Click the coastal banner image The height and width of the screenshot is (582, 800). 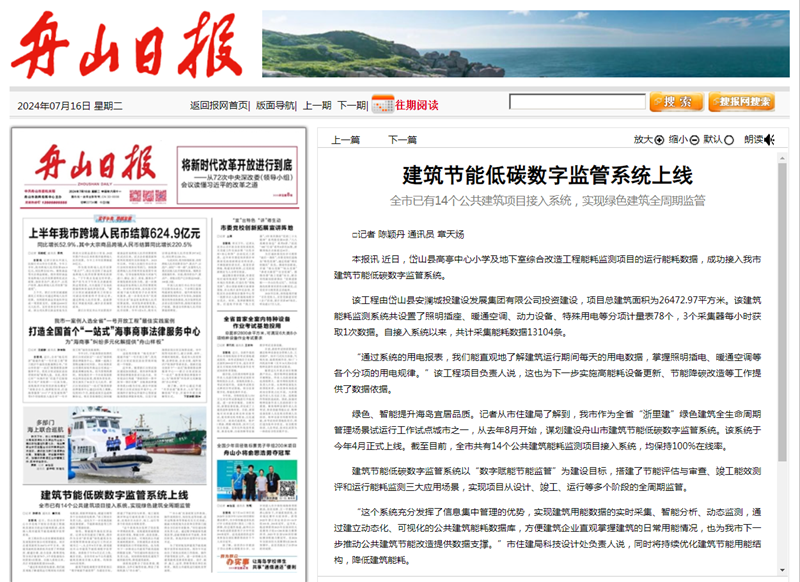(x=526, y=44)
